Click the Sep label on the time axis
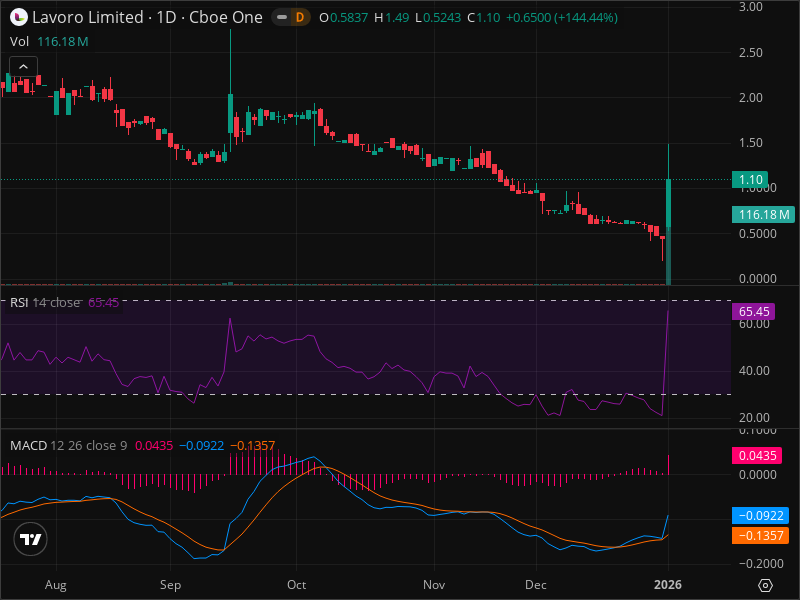The height and width of the screenshot is (600, 800). (x=170, y=585)
